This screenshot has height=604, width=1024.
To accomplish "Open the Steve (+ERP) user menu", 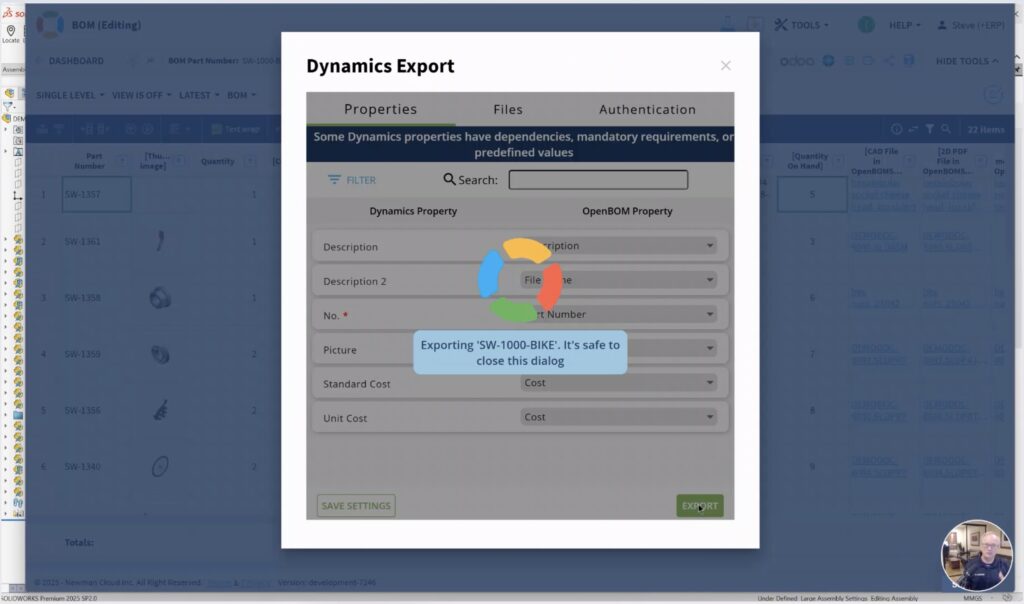I will (971, 25).
